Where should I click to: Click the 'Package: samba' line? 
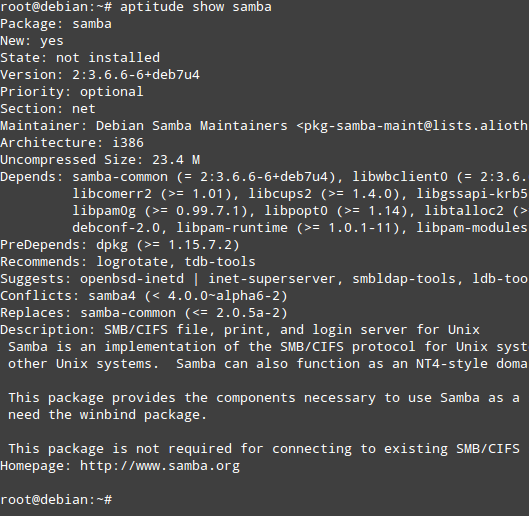click(56, 24)
